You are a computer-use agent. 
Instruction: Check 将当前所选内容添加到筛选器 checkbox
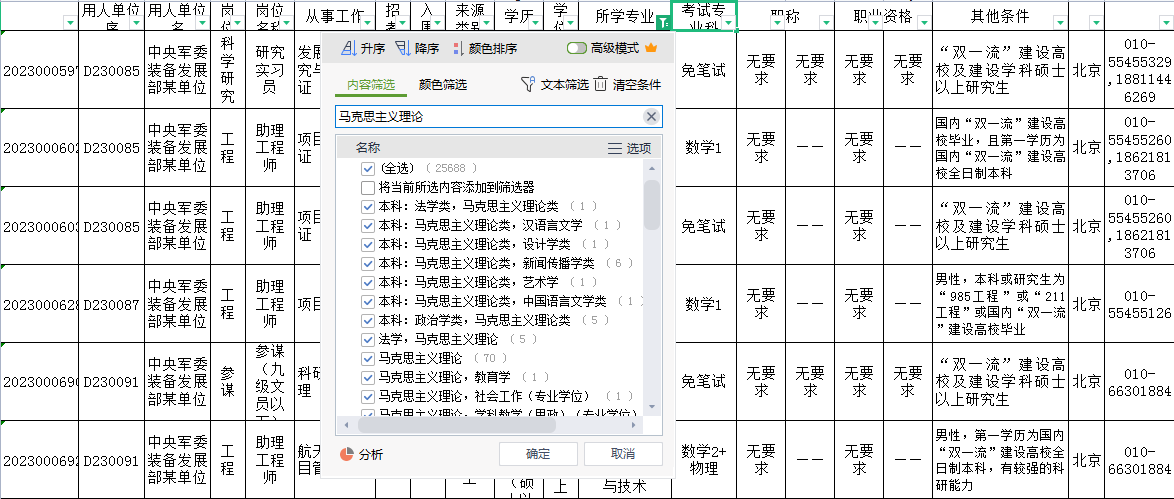(368, 187)
